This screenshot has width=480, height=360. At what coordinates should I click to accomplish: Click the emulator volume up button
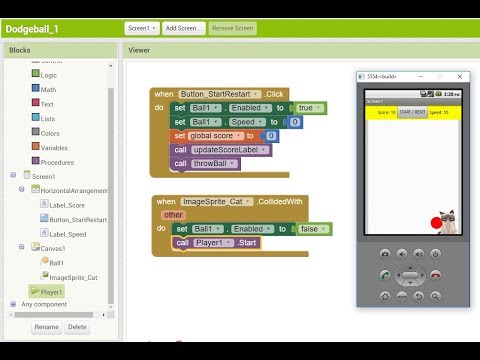tap(419, 254)
